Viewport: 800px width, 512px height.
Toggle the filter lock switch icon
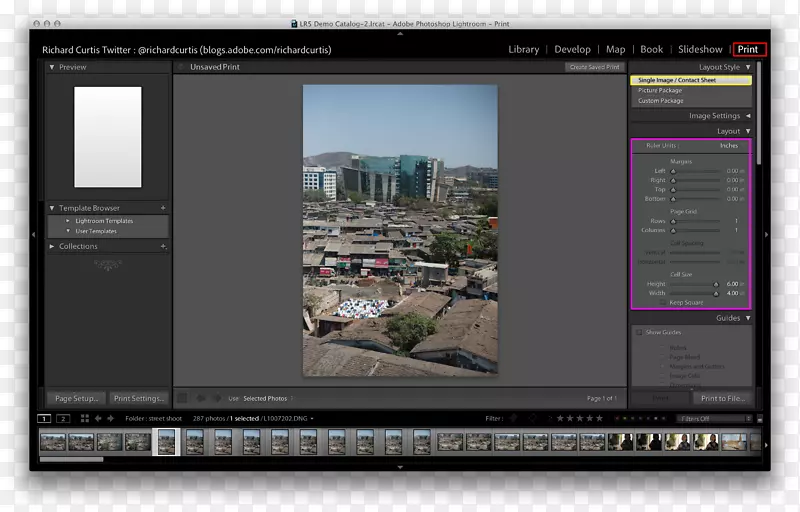coord(760,419)
